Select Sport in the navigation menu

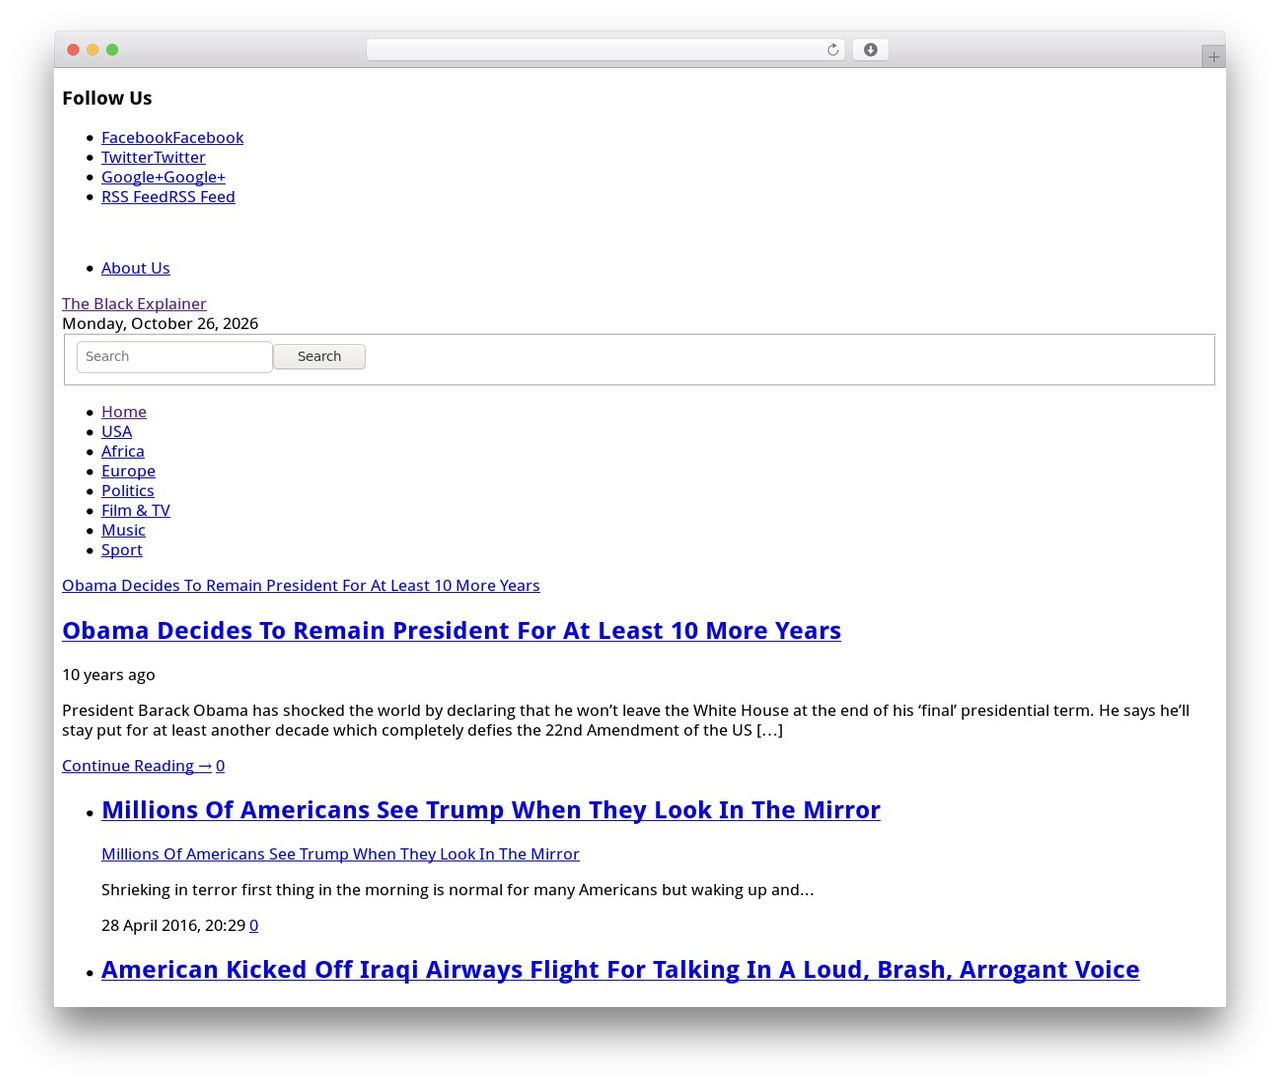pyautogui.click(x=122, y=550)
